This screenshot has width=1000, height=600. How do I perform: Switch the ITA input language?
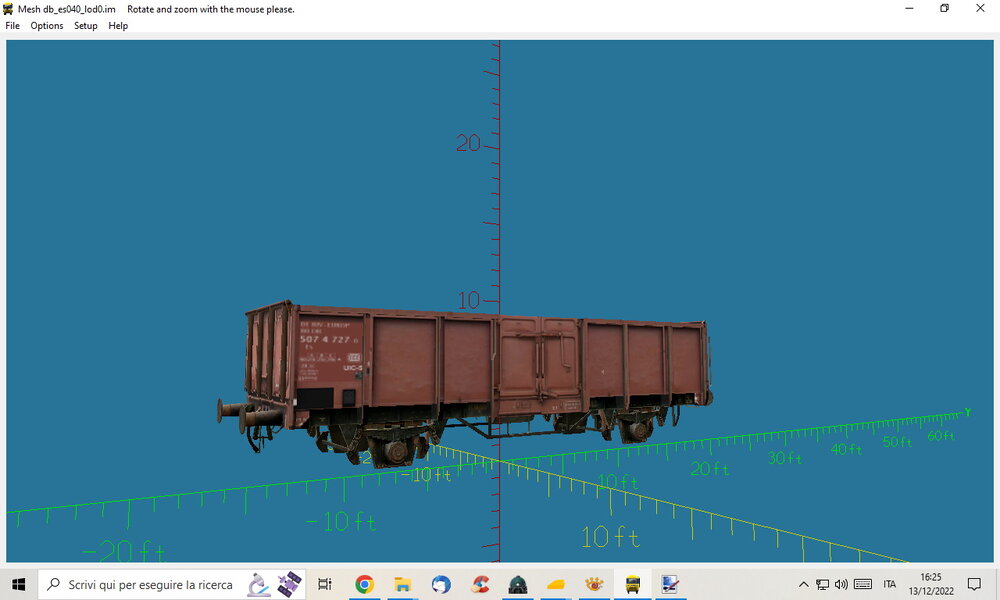coord(890,584)
